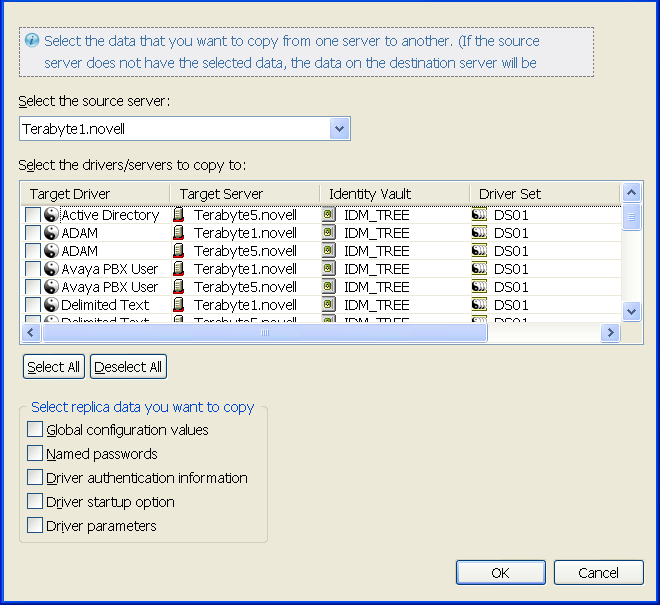Click the driver icon for ADAM on Terabyte5.novell
Image resolution: width=660 pixels, height=605 pixels.
[51, 251]
